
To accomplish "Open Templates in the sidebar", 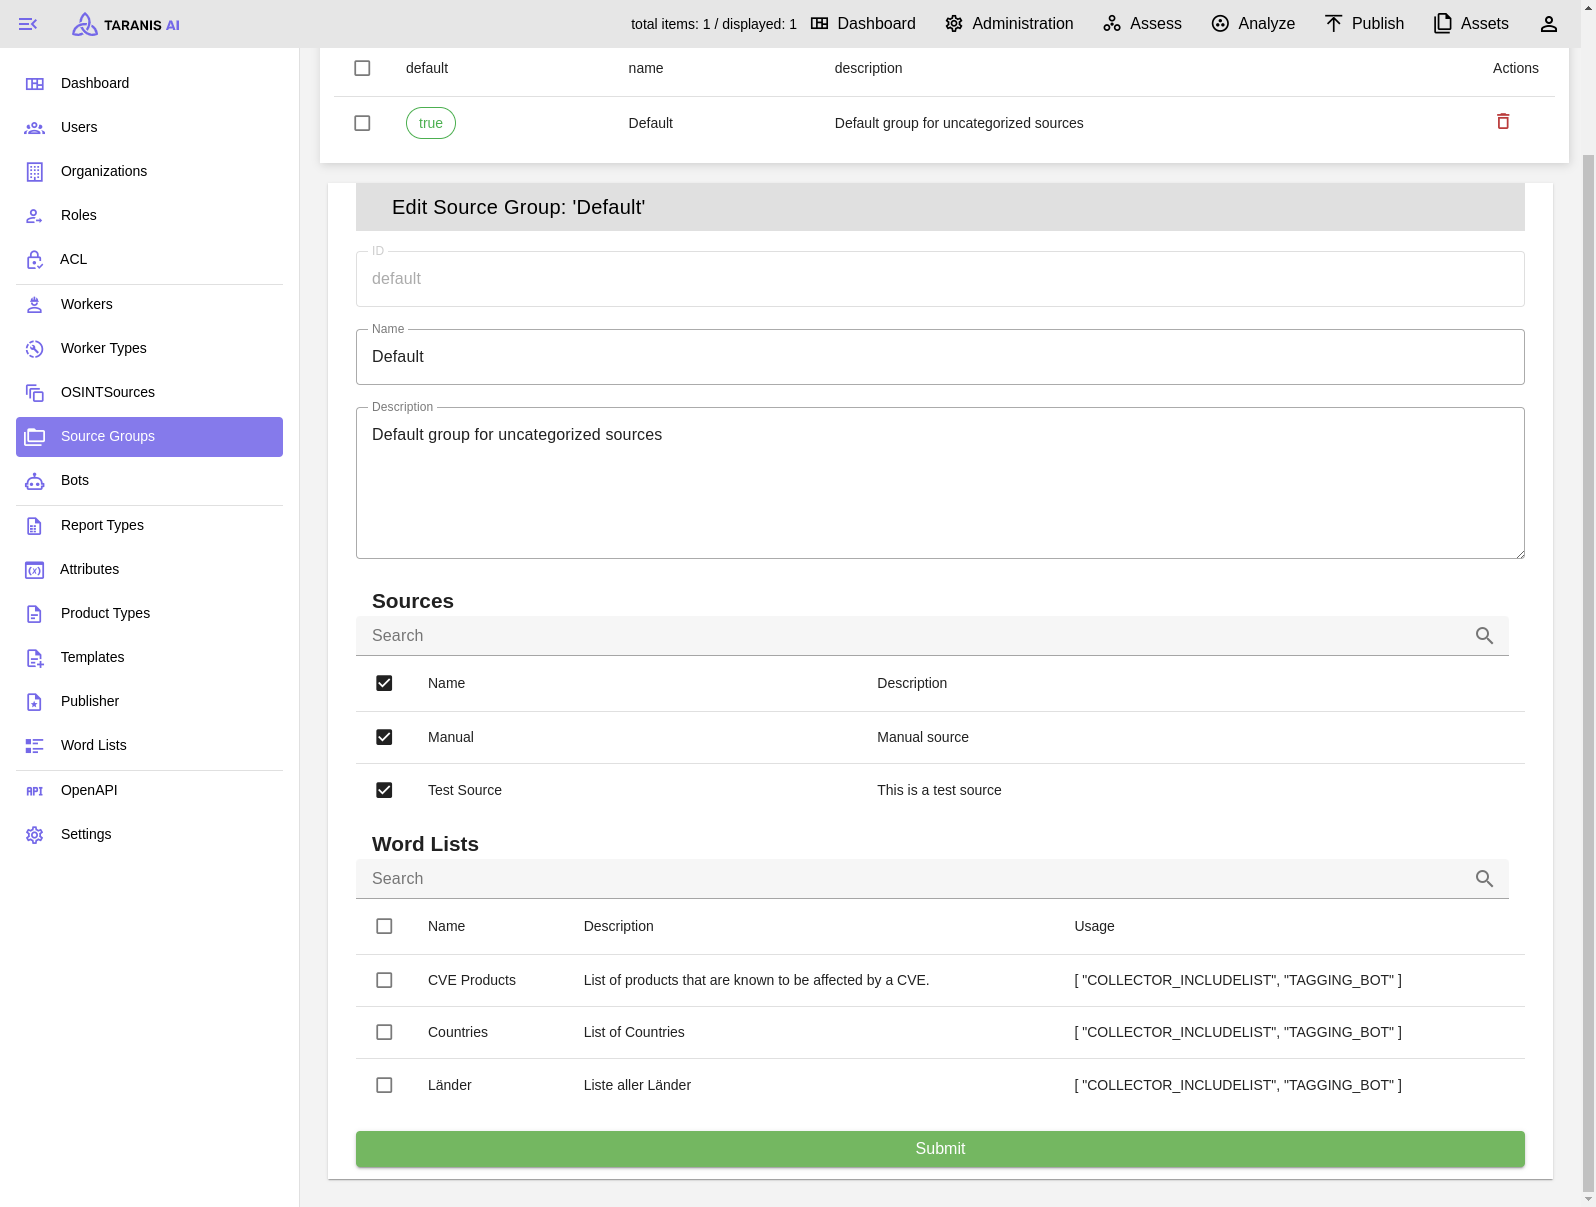I will point(150,657).
